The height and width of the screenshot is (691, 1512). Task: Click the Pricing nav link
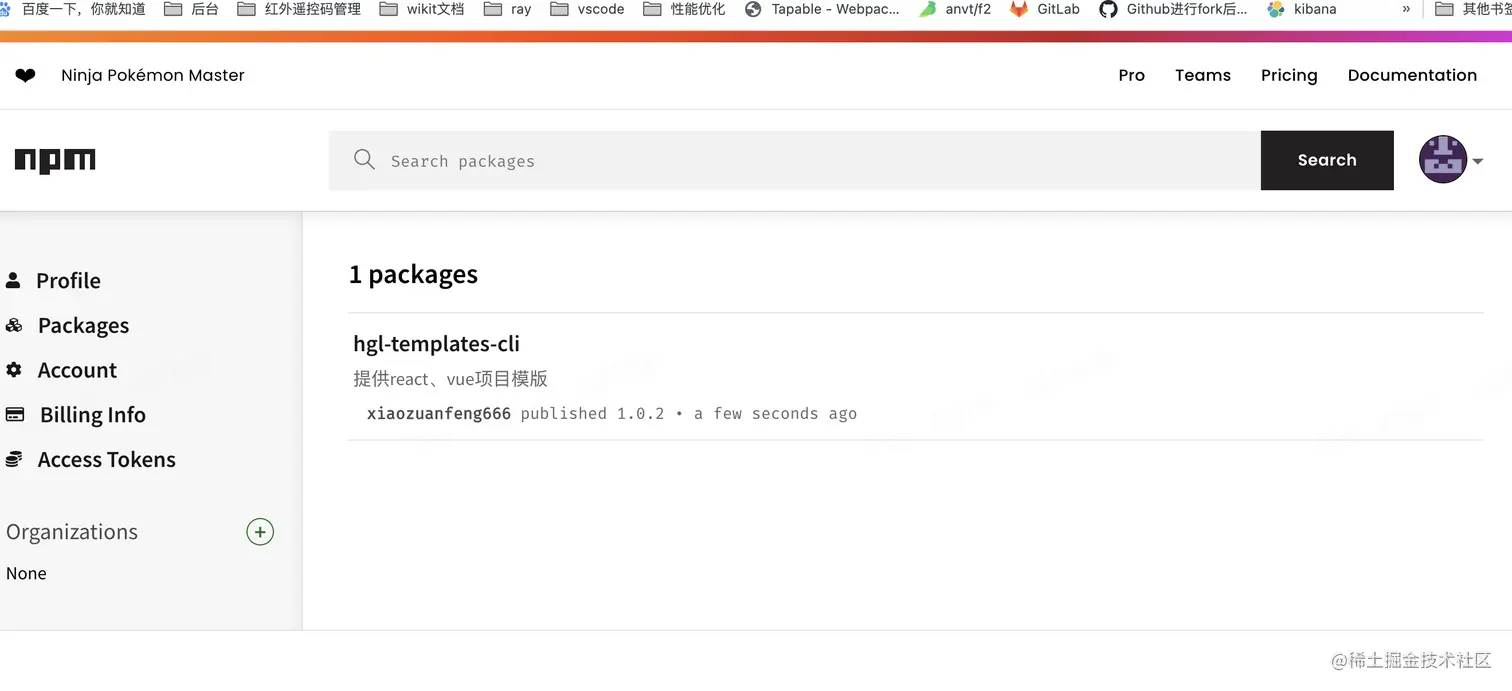(x=1289, y=75)
